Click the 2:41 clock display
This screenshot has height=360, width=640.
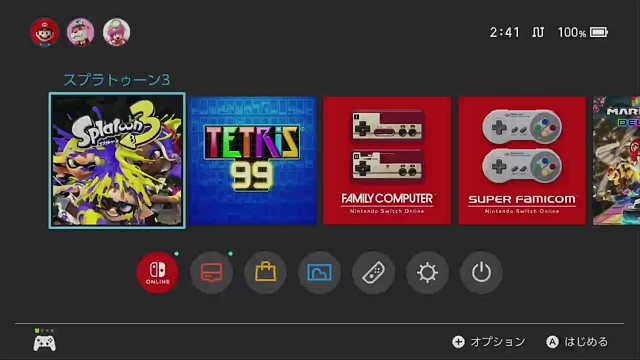coord(504,32)
